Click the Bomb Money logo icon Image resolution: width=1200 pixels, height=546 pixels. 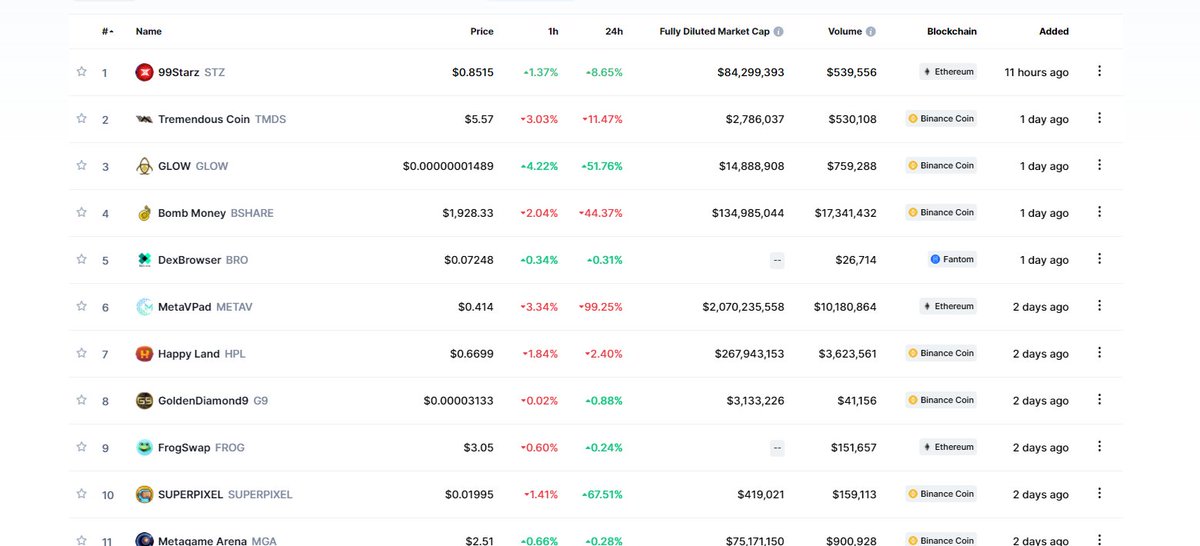144,213
